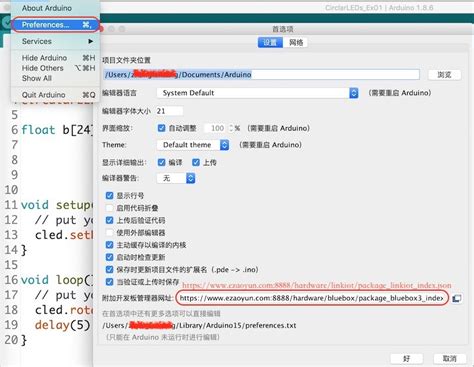Select Hide Arduino menu item

pos(56,58)
